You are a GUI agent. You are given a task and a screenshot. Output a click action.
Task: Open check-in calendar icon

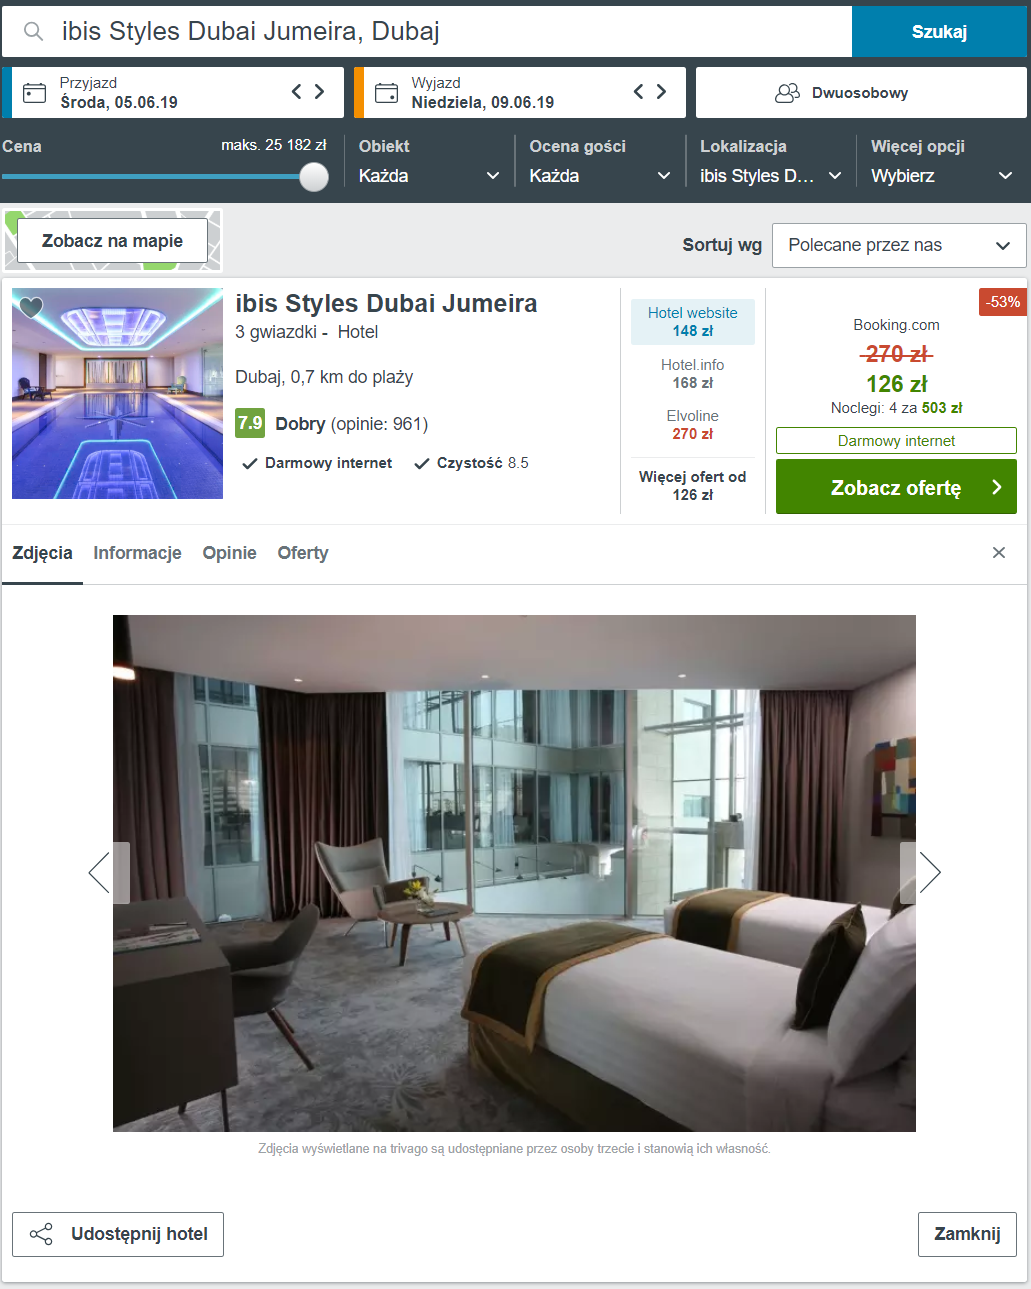(35, 93)
